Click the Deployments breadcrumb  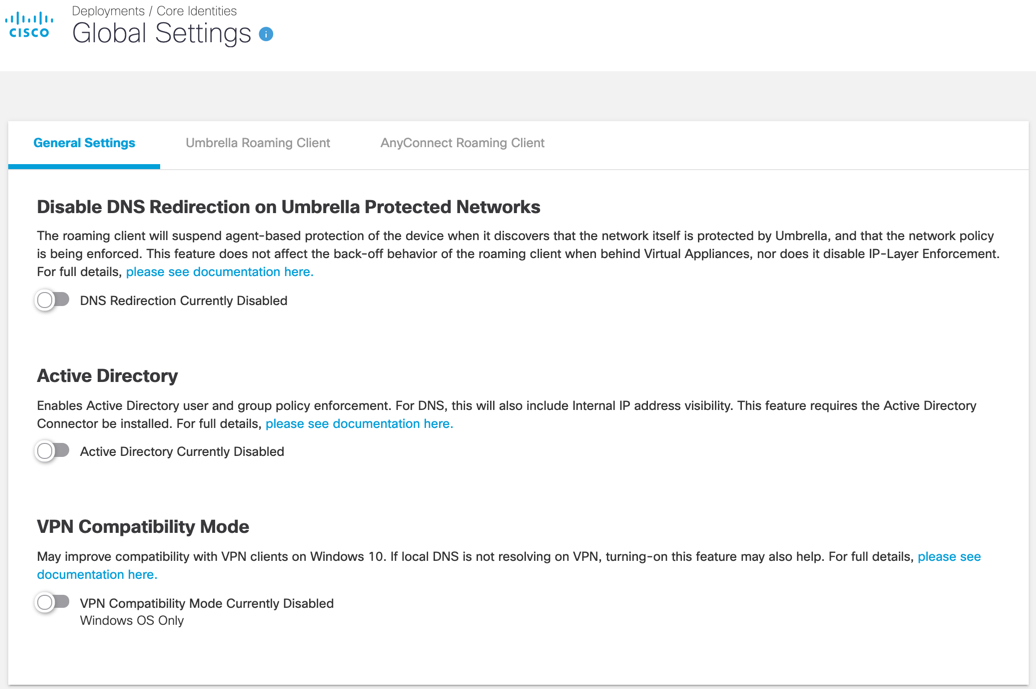click(108, 11)
